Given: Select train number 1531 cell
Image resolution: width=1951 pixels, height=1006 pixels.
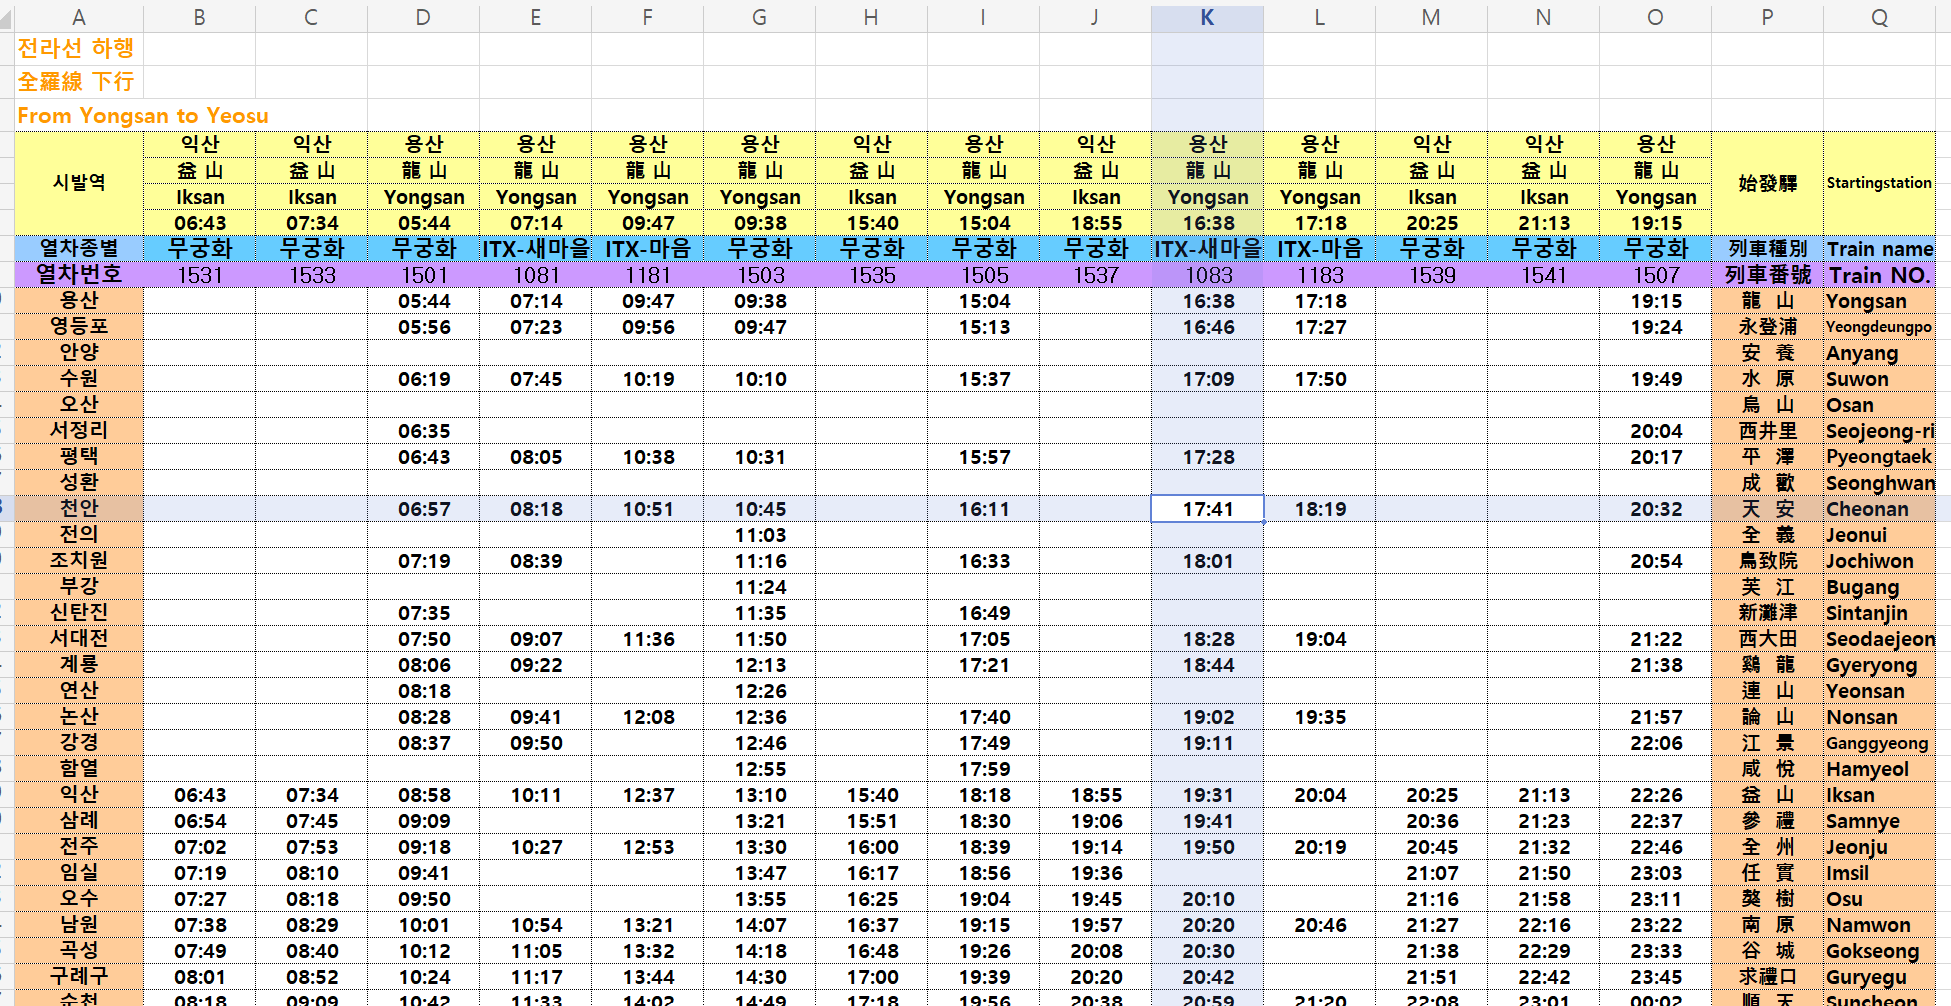Looking at the screenshot, I should [200, 275].
